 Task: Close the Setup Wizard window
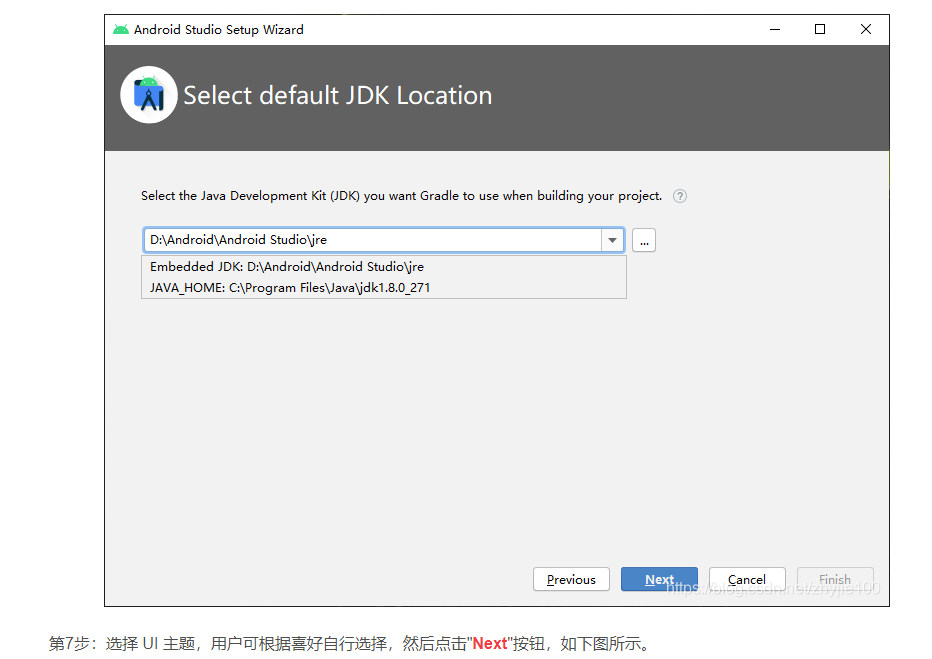pos(865,29)
